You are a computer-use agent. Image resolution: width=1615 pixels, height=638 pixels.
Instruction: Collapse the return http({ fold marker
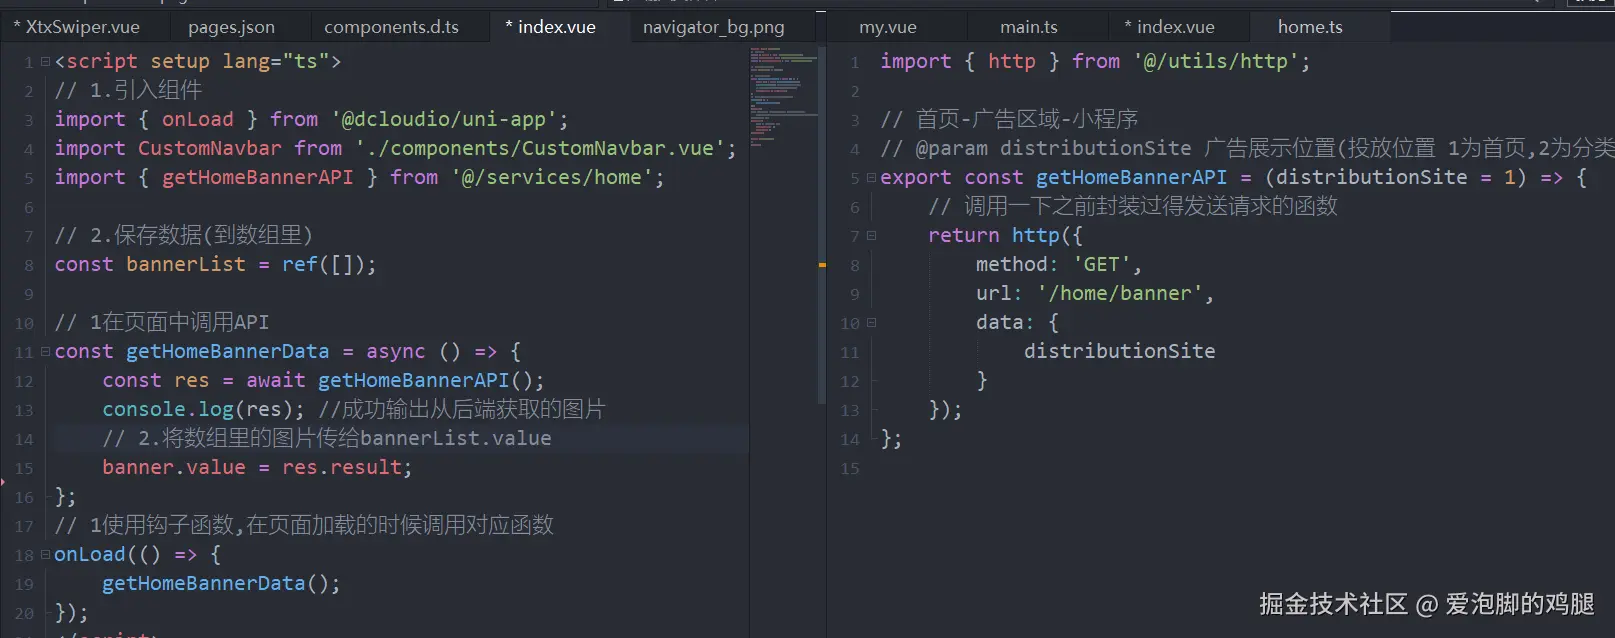click(871, 236)
